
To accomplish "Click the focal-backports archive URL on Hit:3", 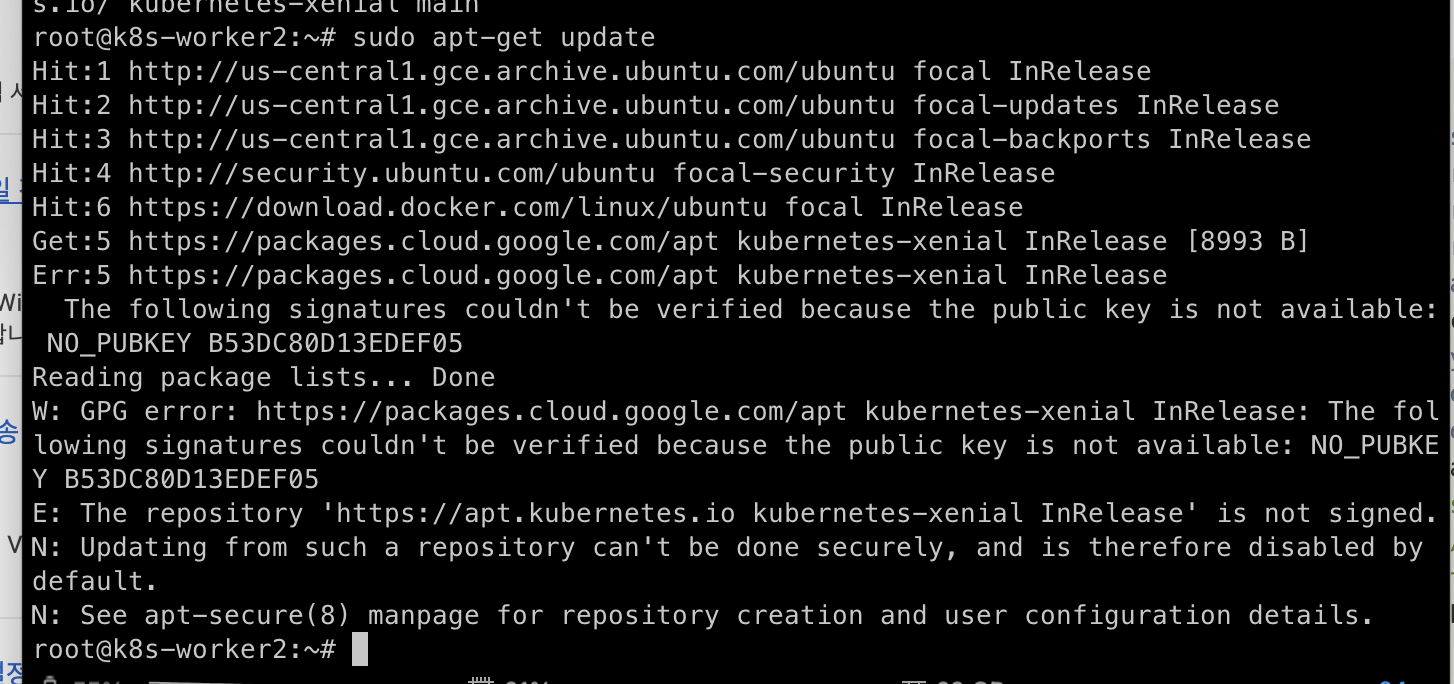I will (512, 139).
